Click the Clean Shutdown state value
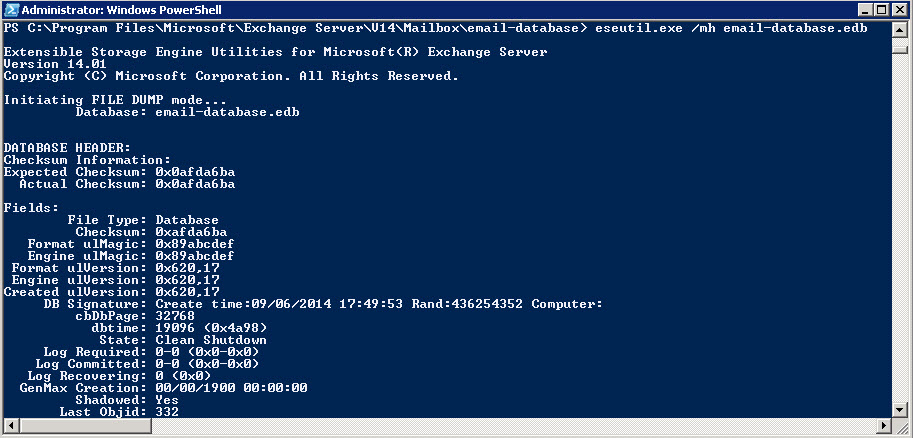This screenshot has height=438, width=913. tap(211, 340)
